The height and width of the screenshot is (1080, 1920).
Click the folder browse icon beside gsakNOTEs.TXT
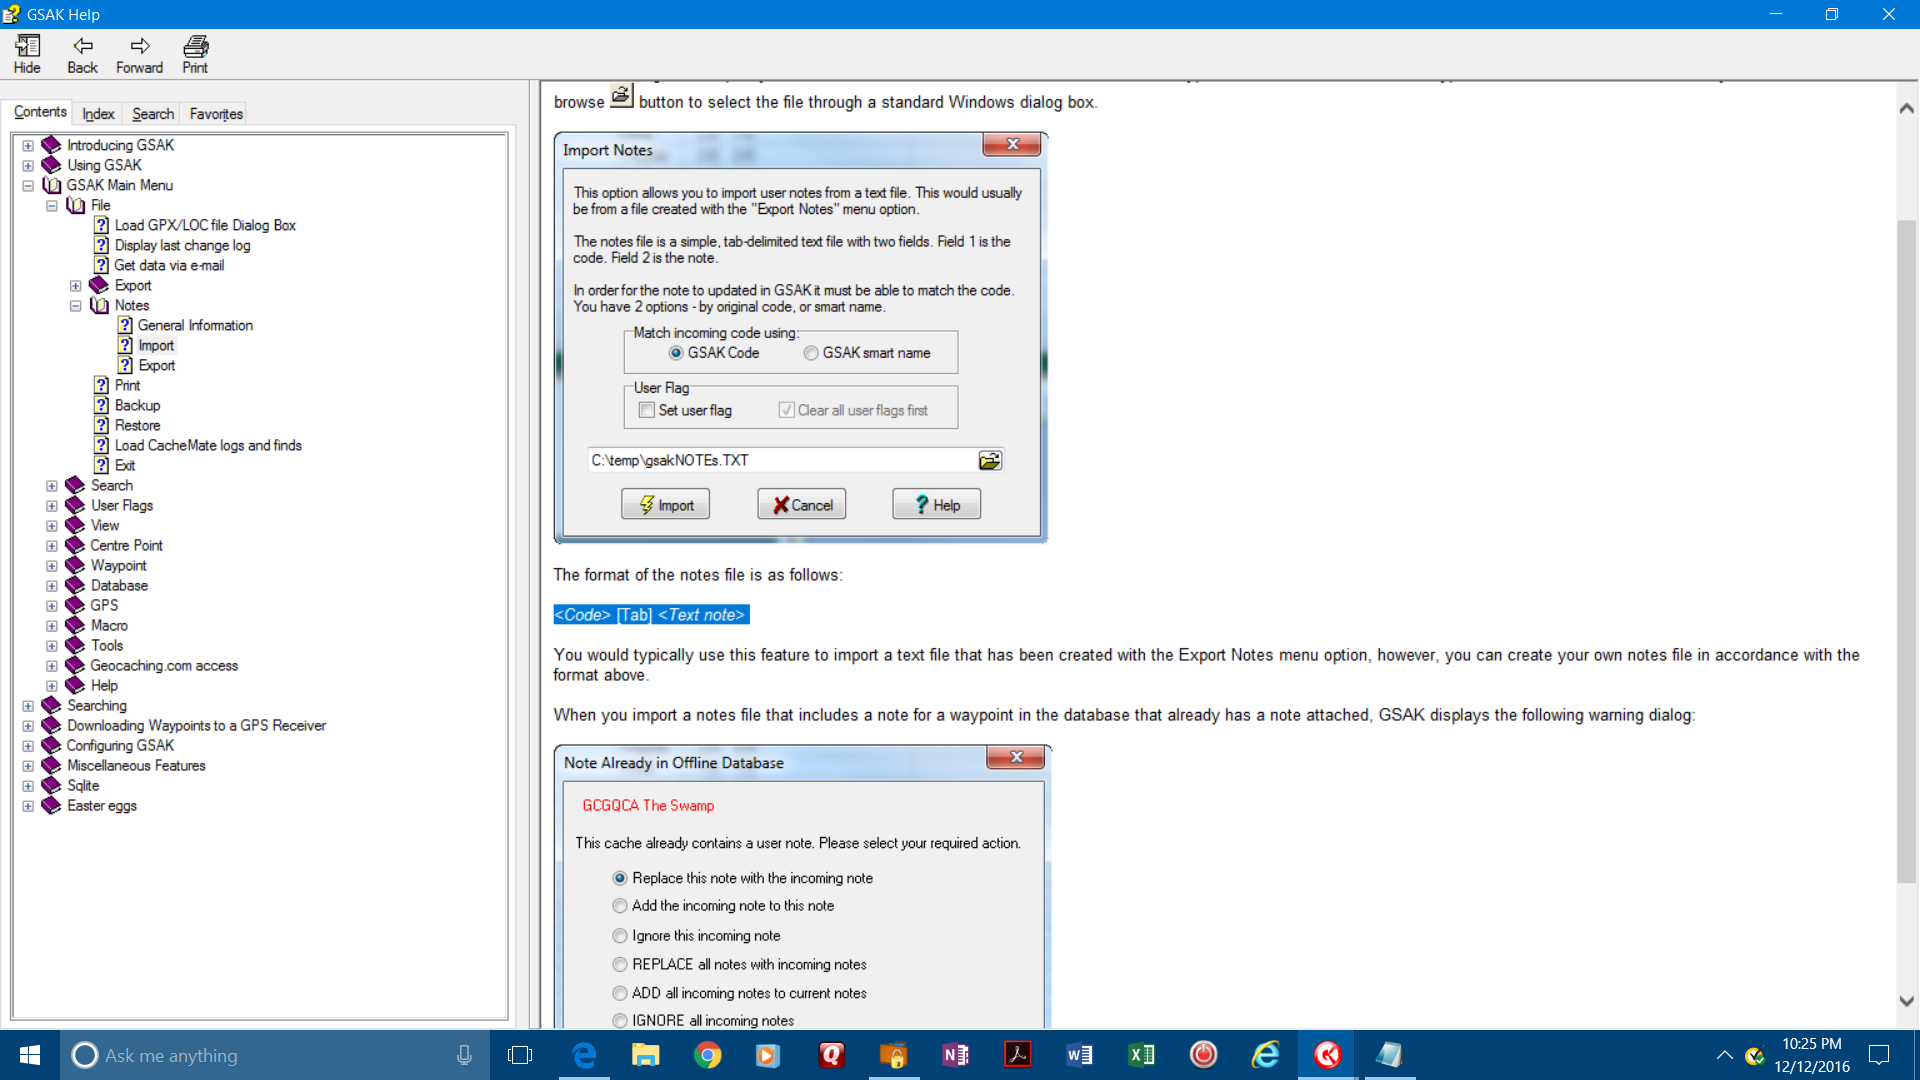pos(989,460)
